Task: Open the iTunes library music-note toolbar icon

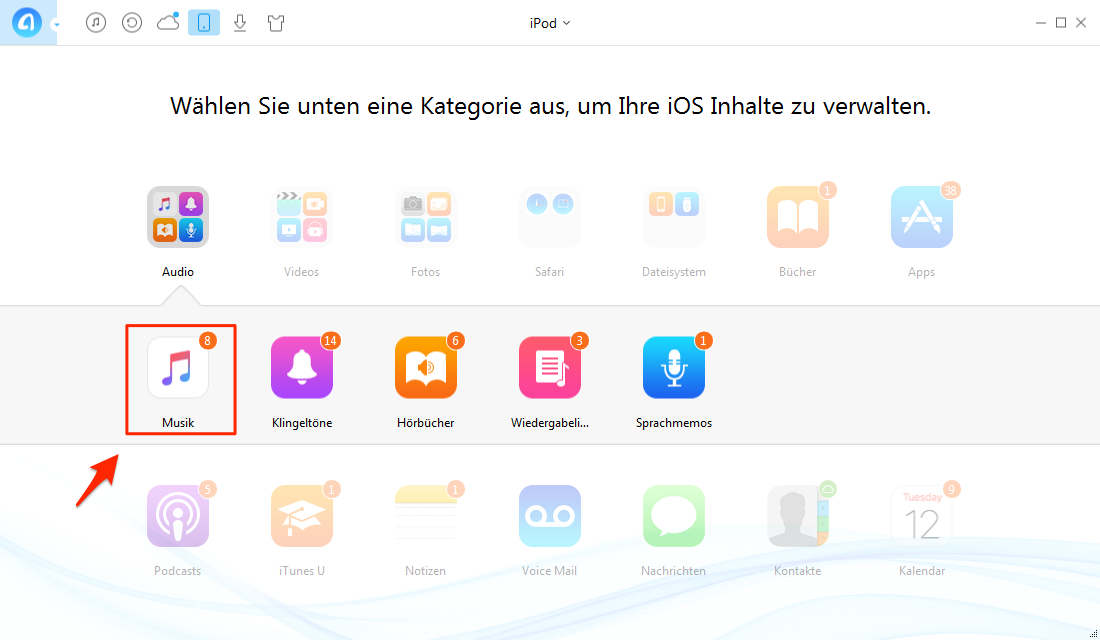Action: [96, 22]
